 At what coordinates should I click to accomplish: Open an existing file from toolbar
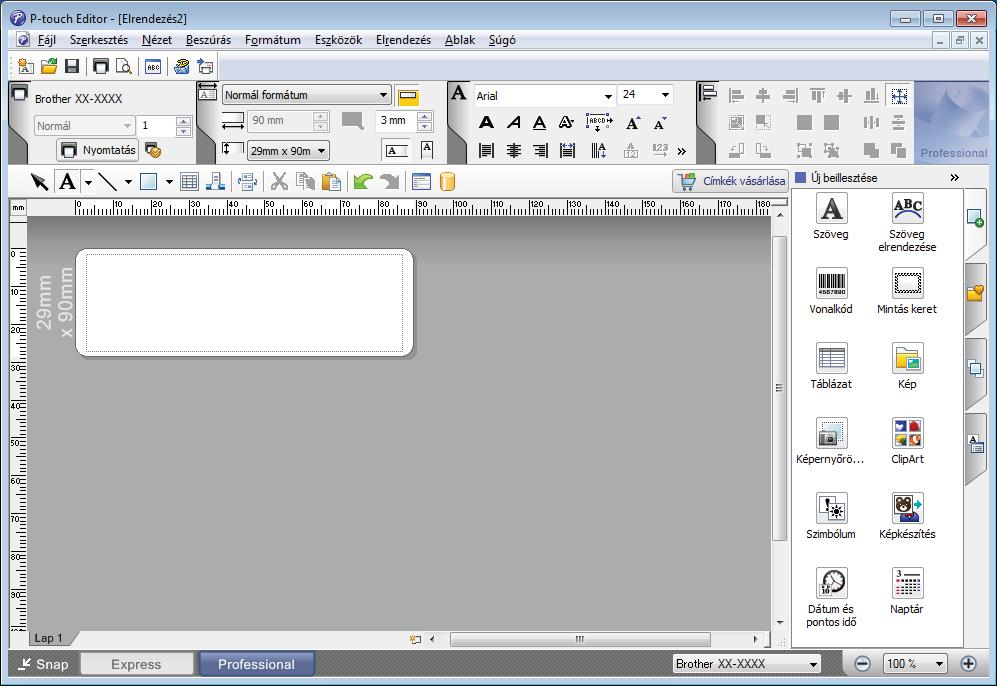click(x=49, y=66)
